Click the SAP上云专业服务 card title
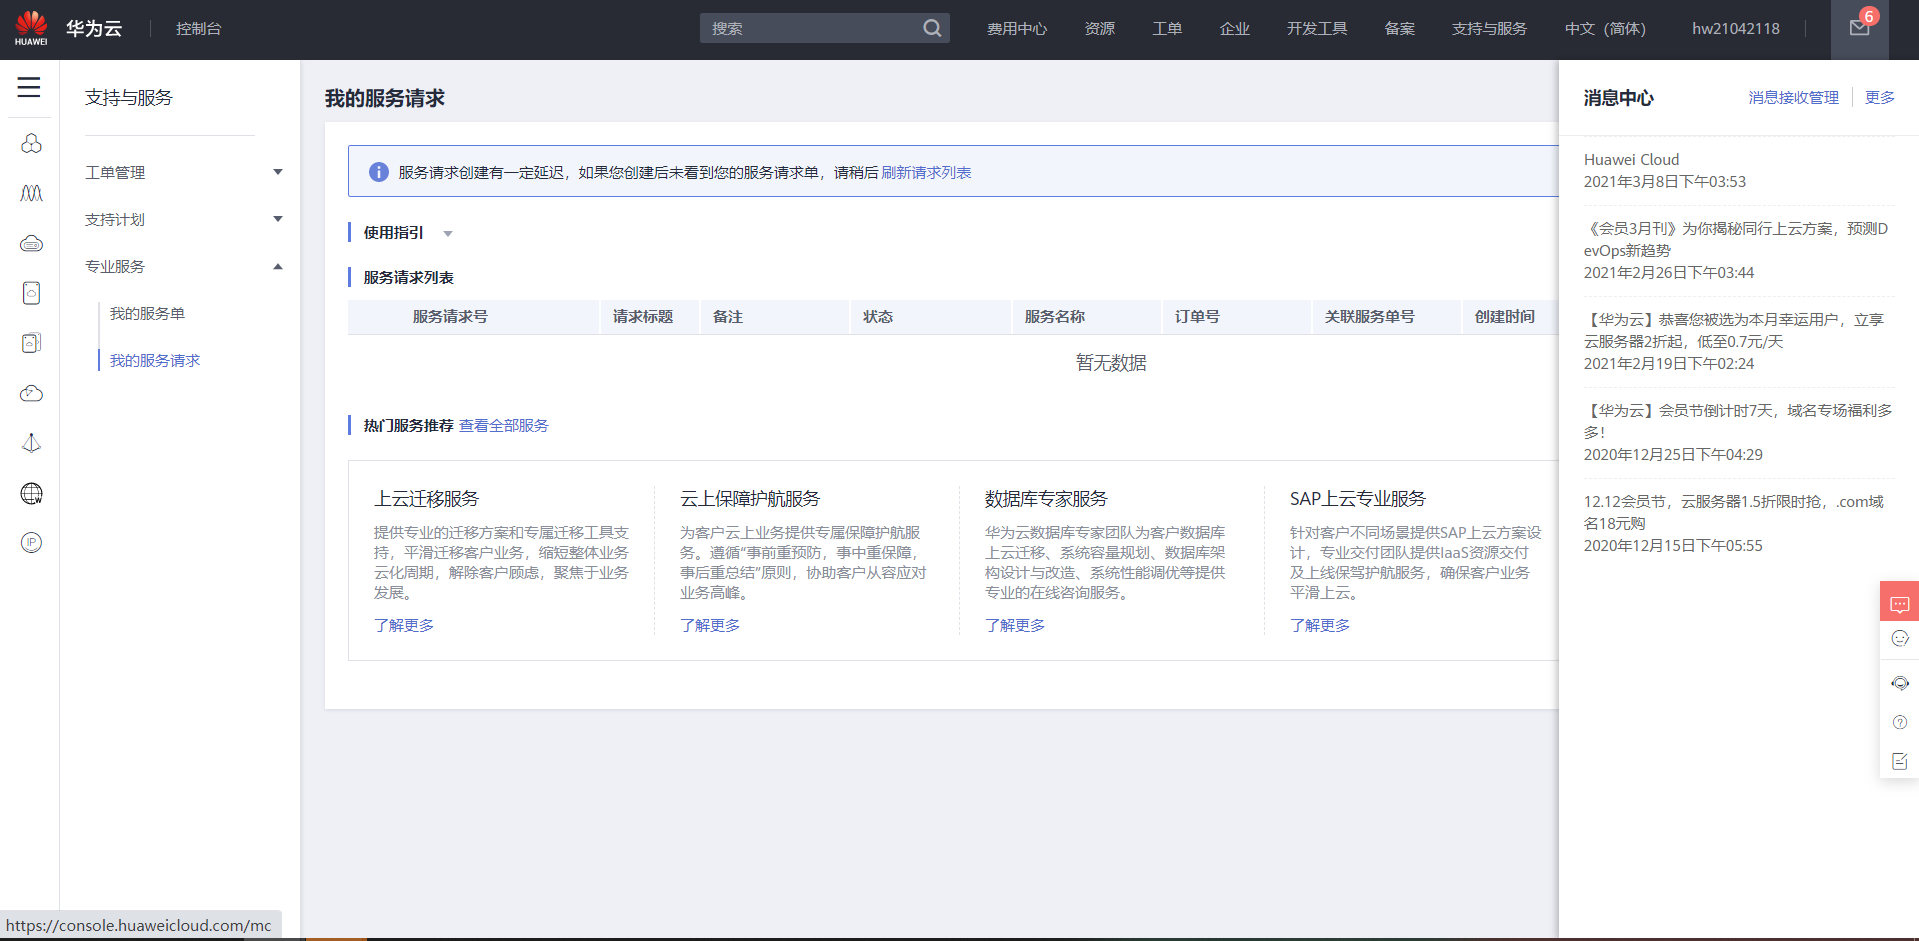The image size is (1919, 941). click(x=1358, y=498)
